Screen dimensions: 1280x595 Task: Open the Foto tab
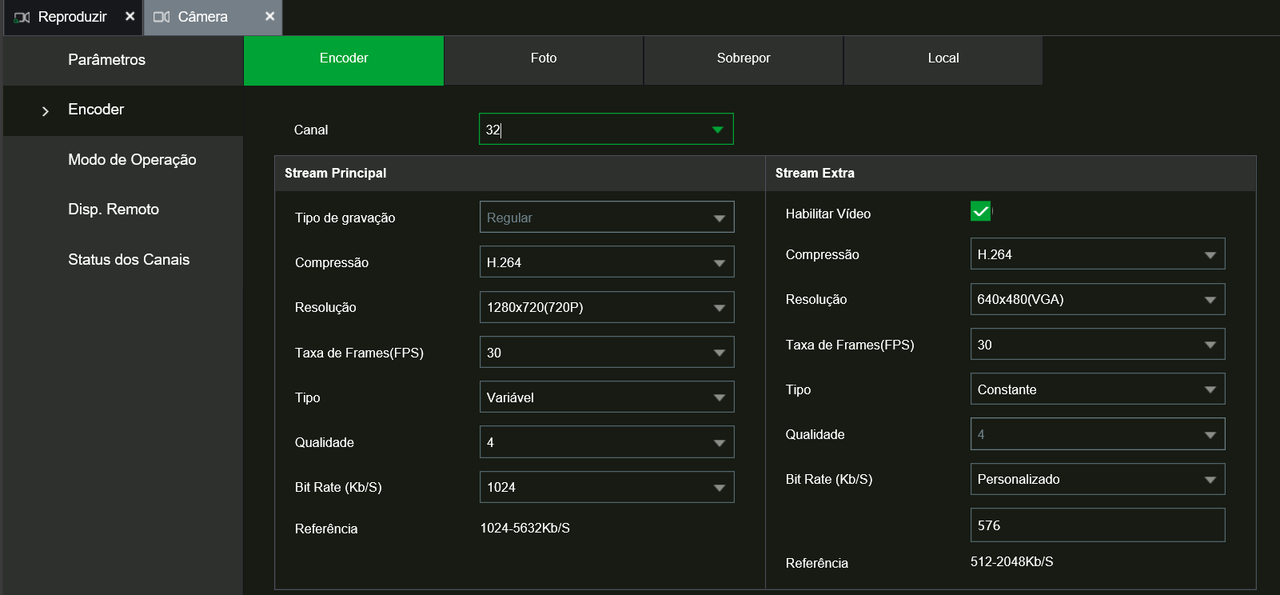(544, 60)
